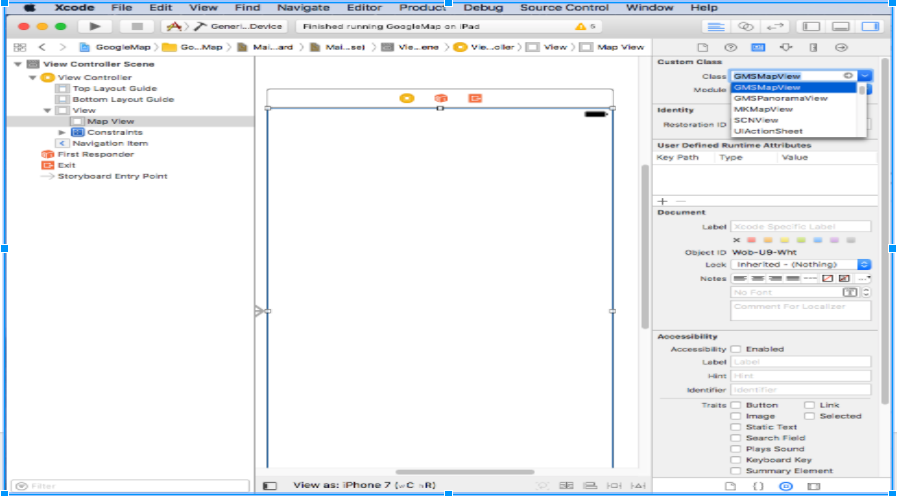The height and width of the screenshot is (496, 897).
Task: Open the Source Control menu
Action: [x=564, y=8]
